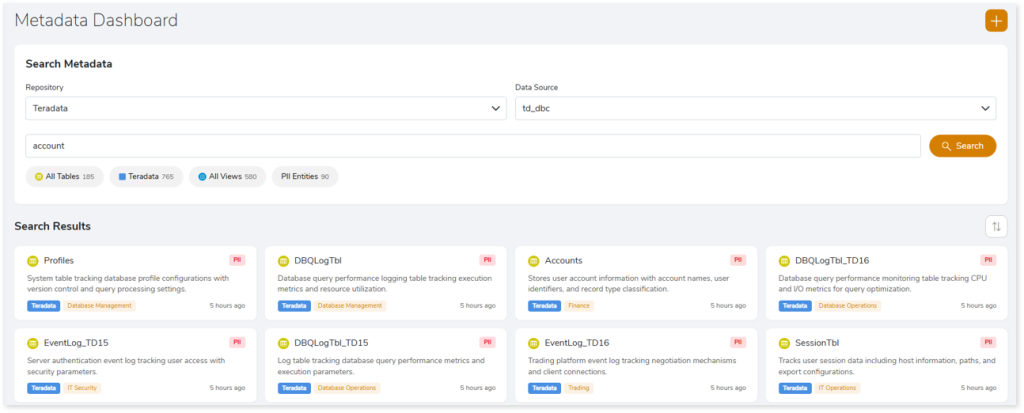Toggle the All Tables filter chip

point(64,177)
